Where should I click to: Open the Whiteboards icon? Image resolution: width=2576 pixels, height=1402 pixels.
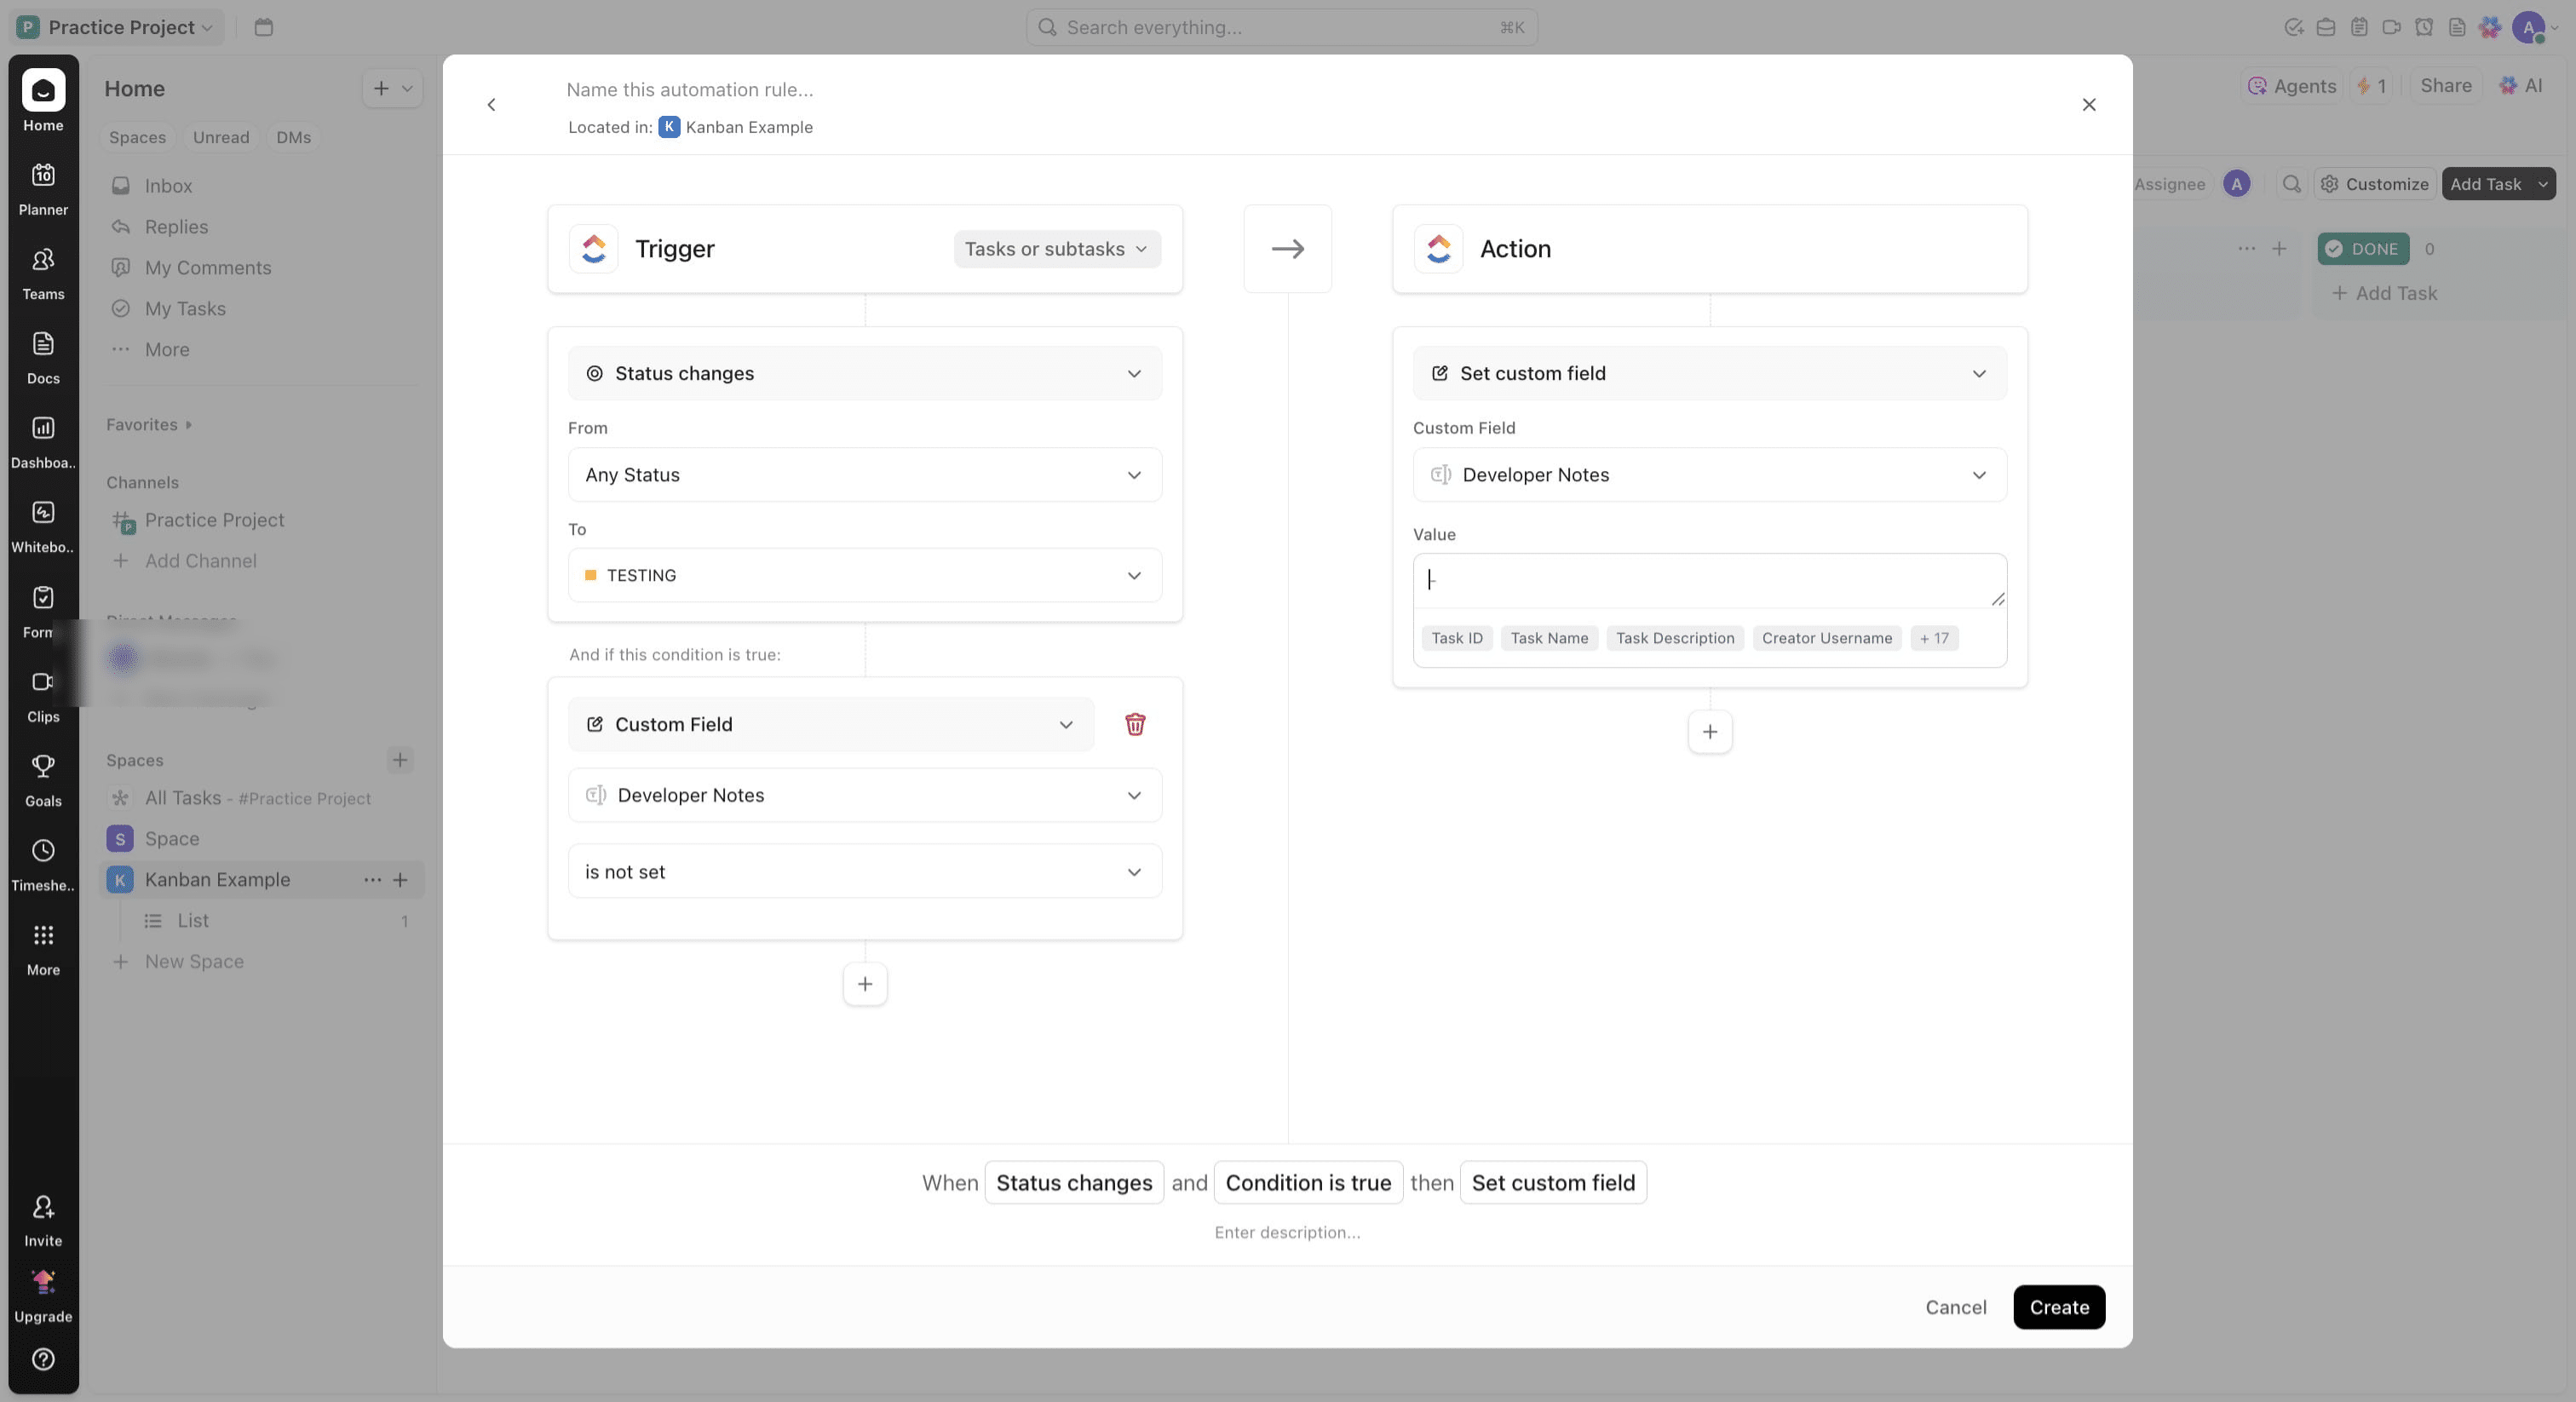tap(43, 513)
